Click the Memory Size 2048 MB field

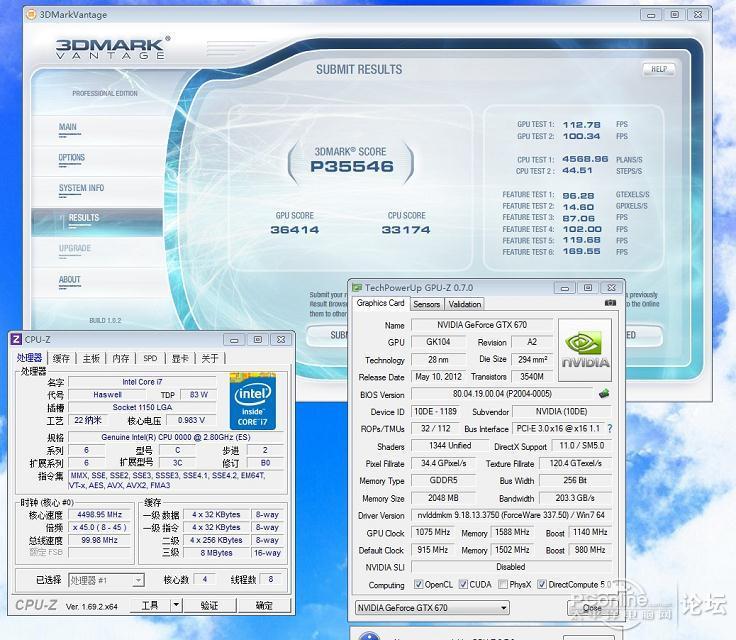pyautogui.click(x=443, y=498)
